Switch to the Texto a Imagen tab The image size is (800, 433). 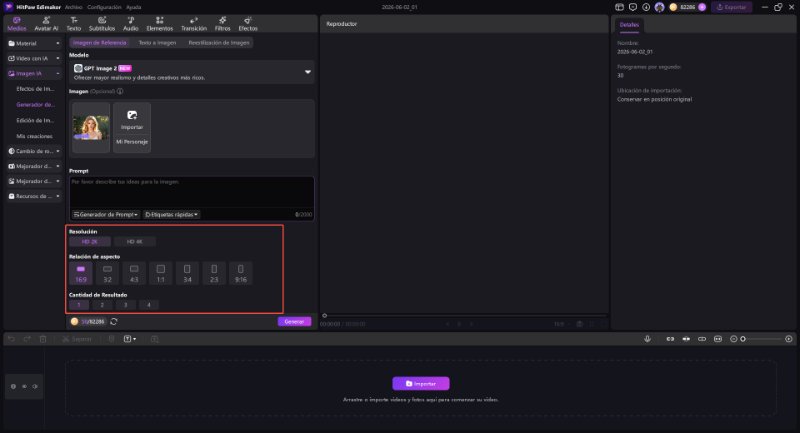click(x=157, y=43)
